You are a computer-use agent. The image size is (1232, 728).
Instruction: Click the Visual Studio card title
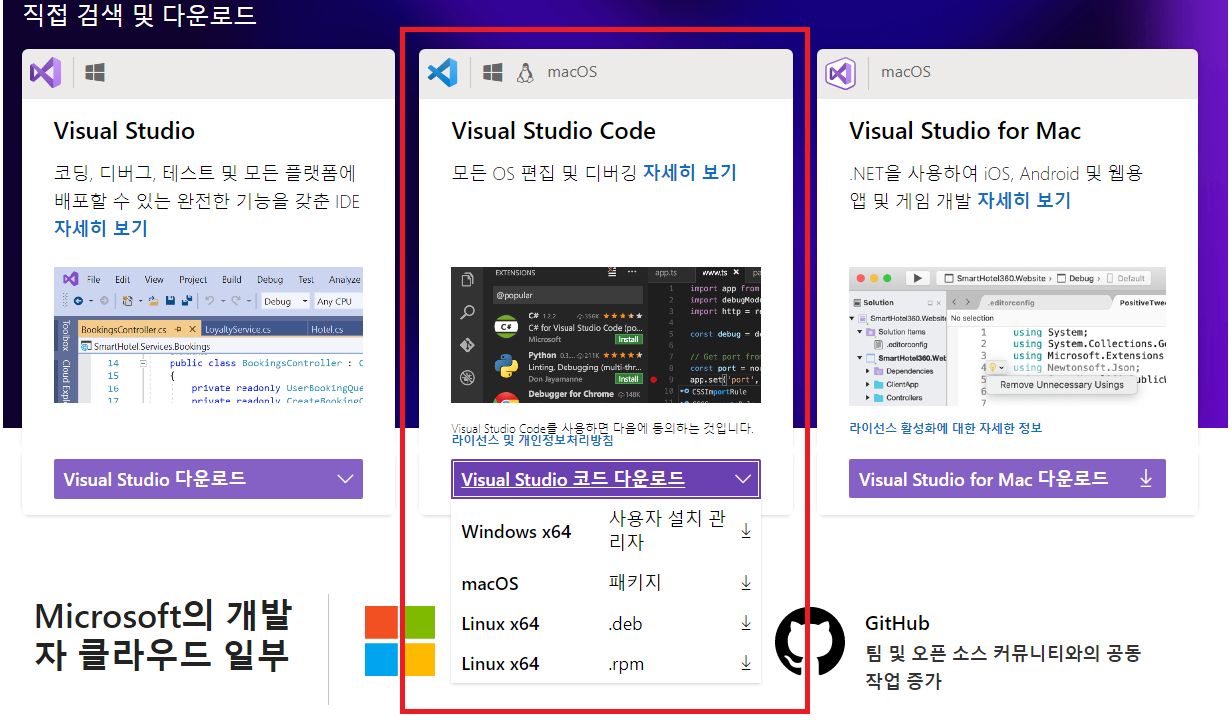[x=124, y=131]
